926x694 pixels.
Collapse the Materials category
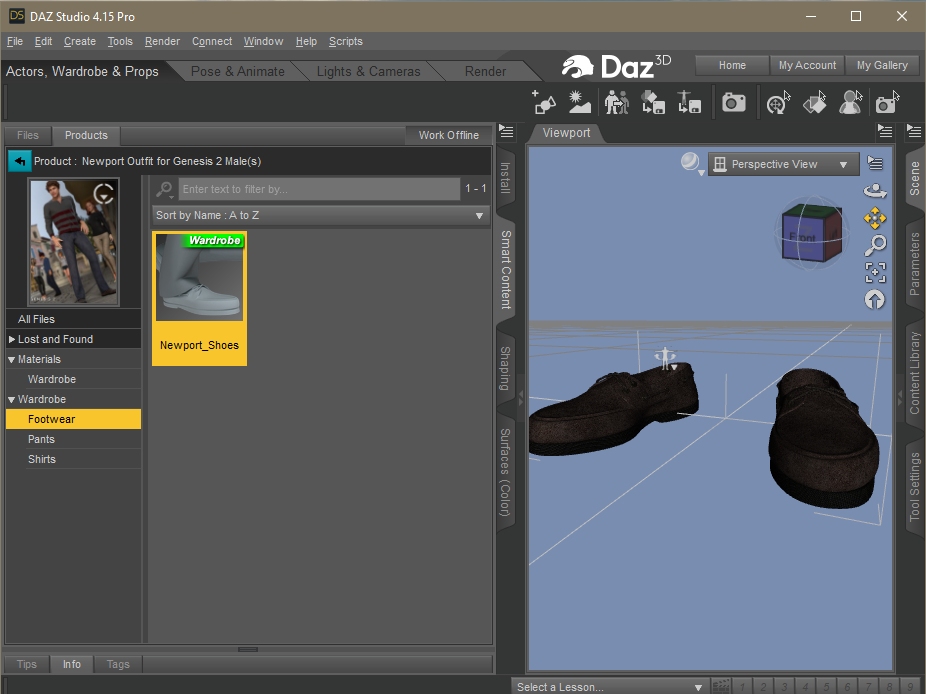12,359
